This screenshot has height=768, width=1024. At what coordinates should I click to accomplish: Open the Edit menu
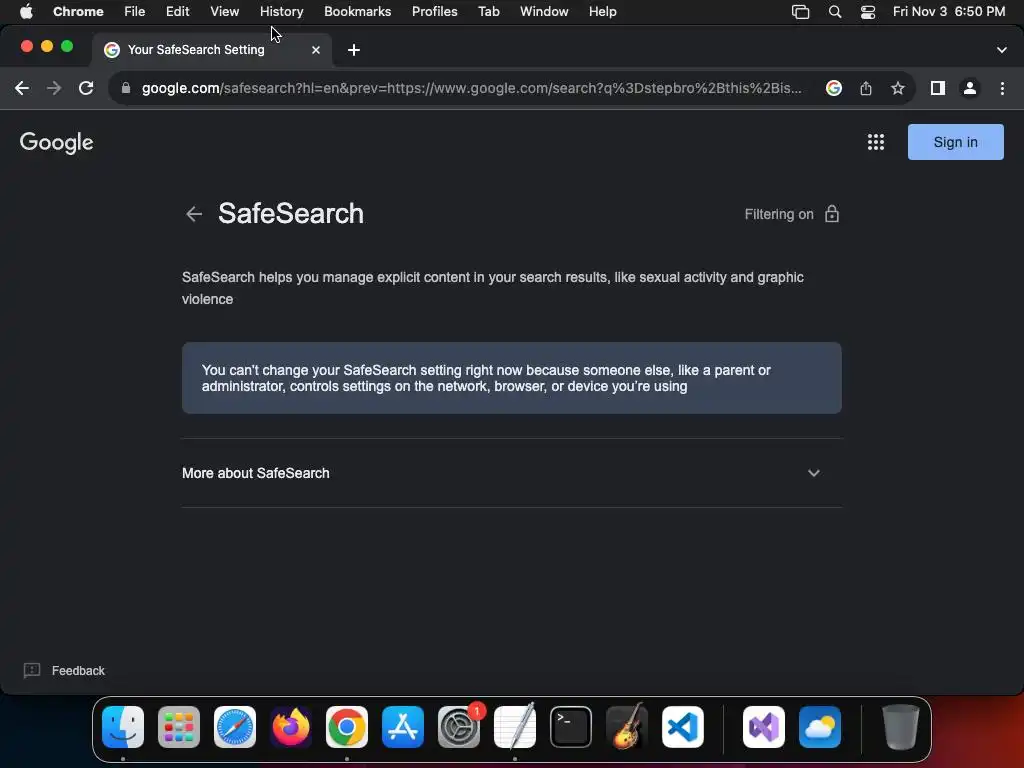(177, 12)
